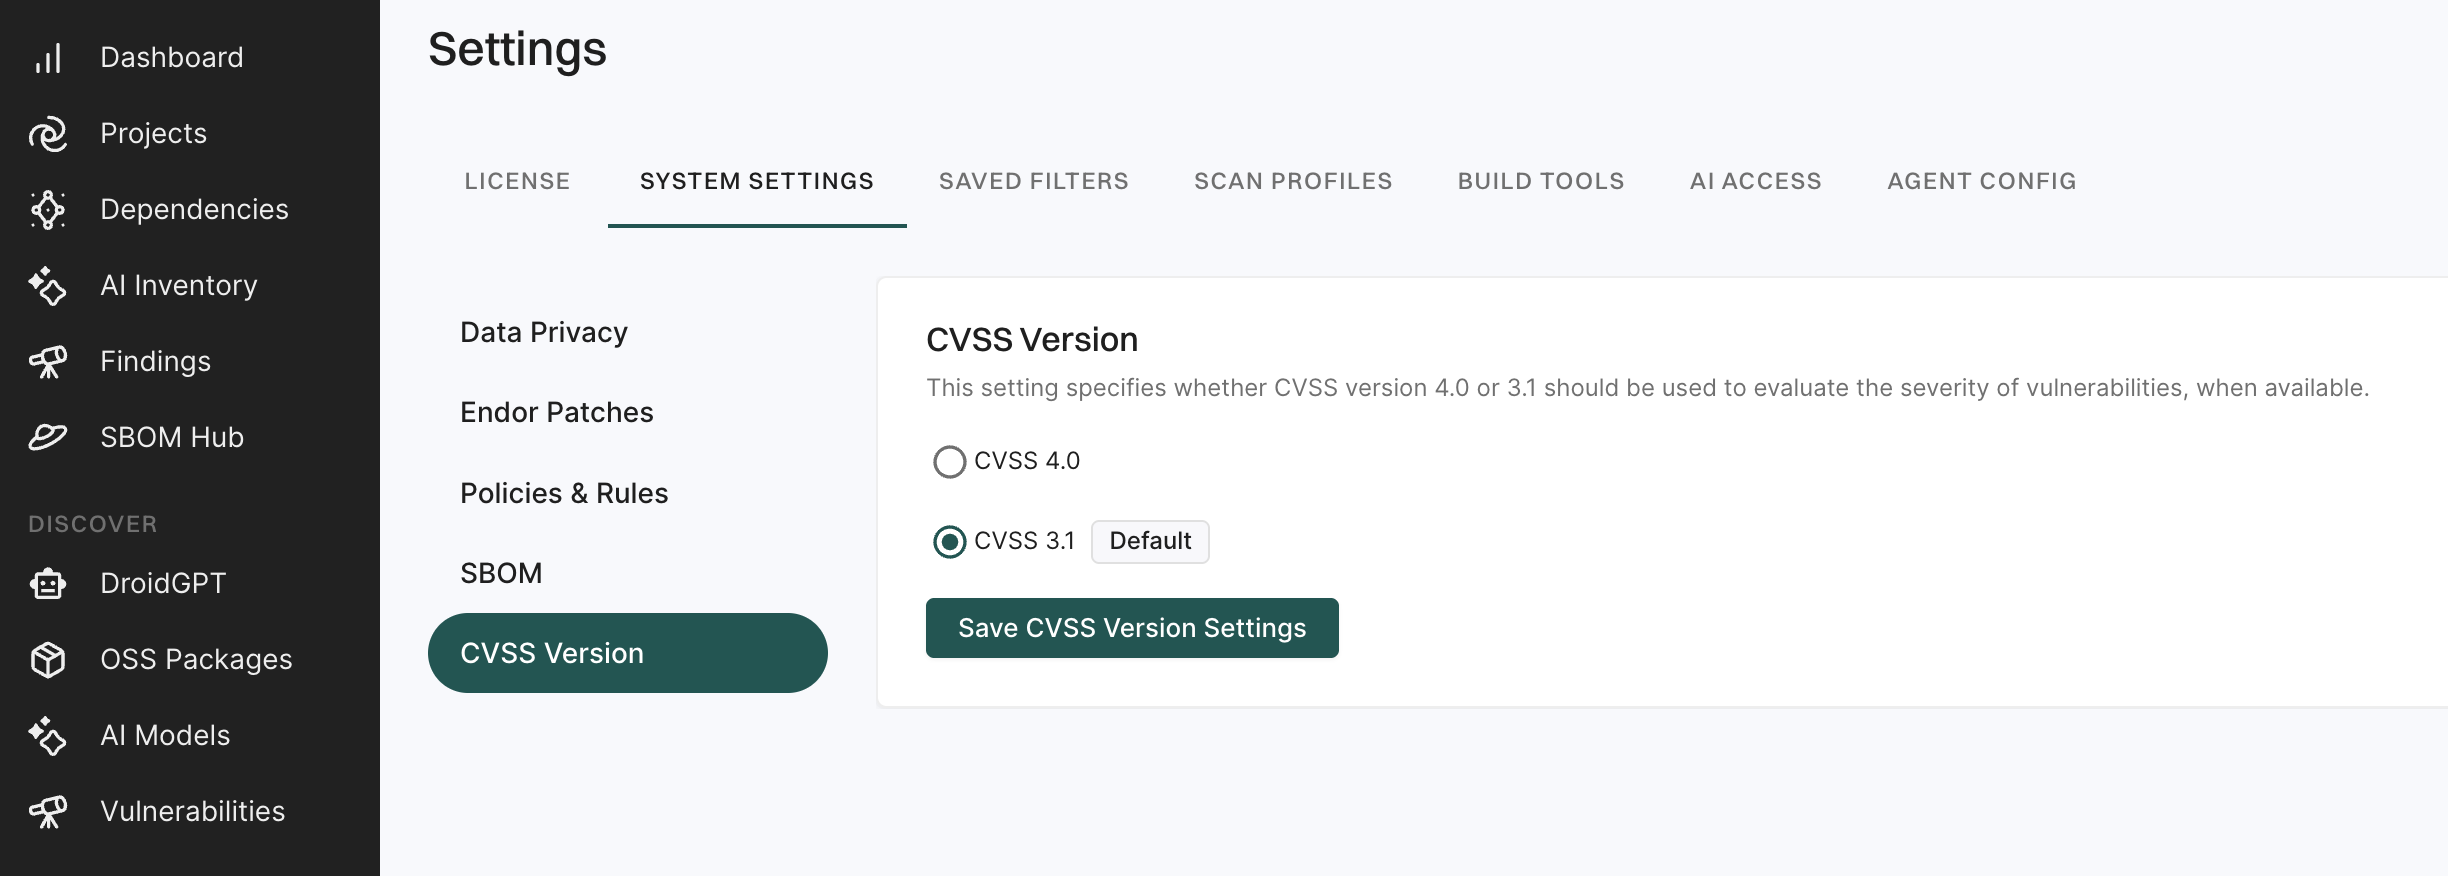Open AI Inventory from the sidebar
Screen dimensions: 2448x876
click(179, 286)
